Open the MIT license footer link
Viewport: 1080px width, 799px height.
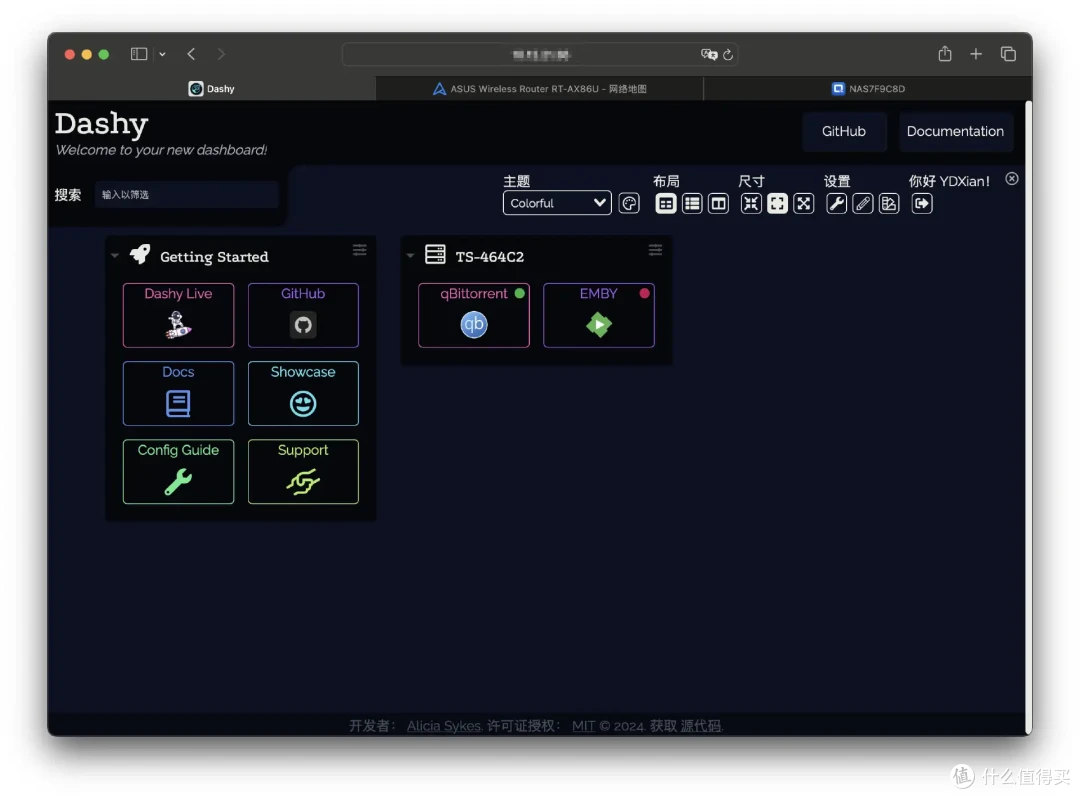point(583,726)
